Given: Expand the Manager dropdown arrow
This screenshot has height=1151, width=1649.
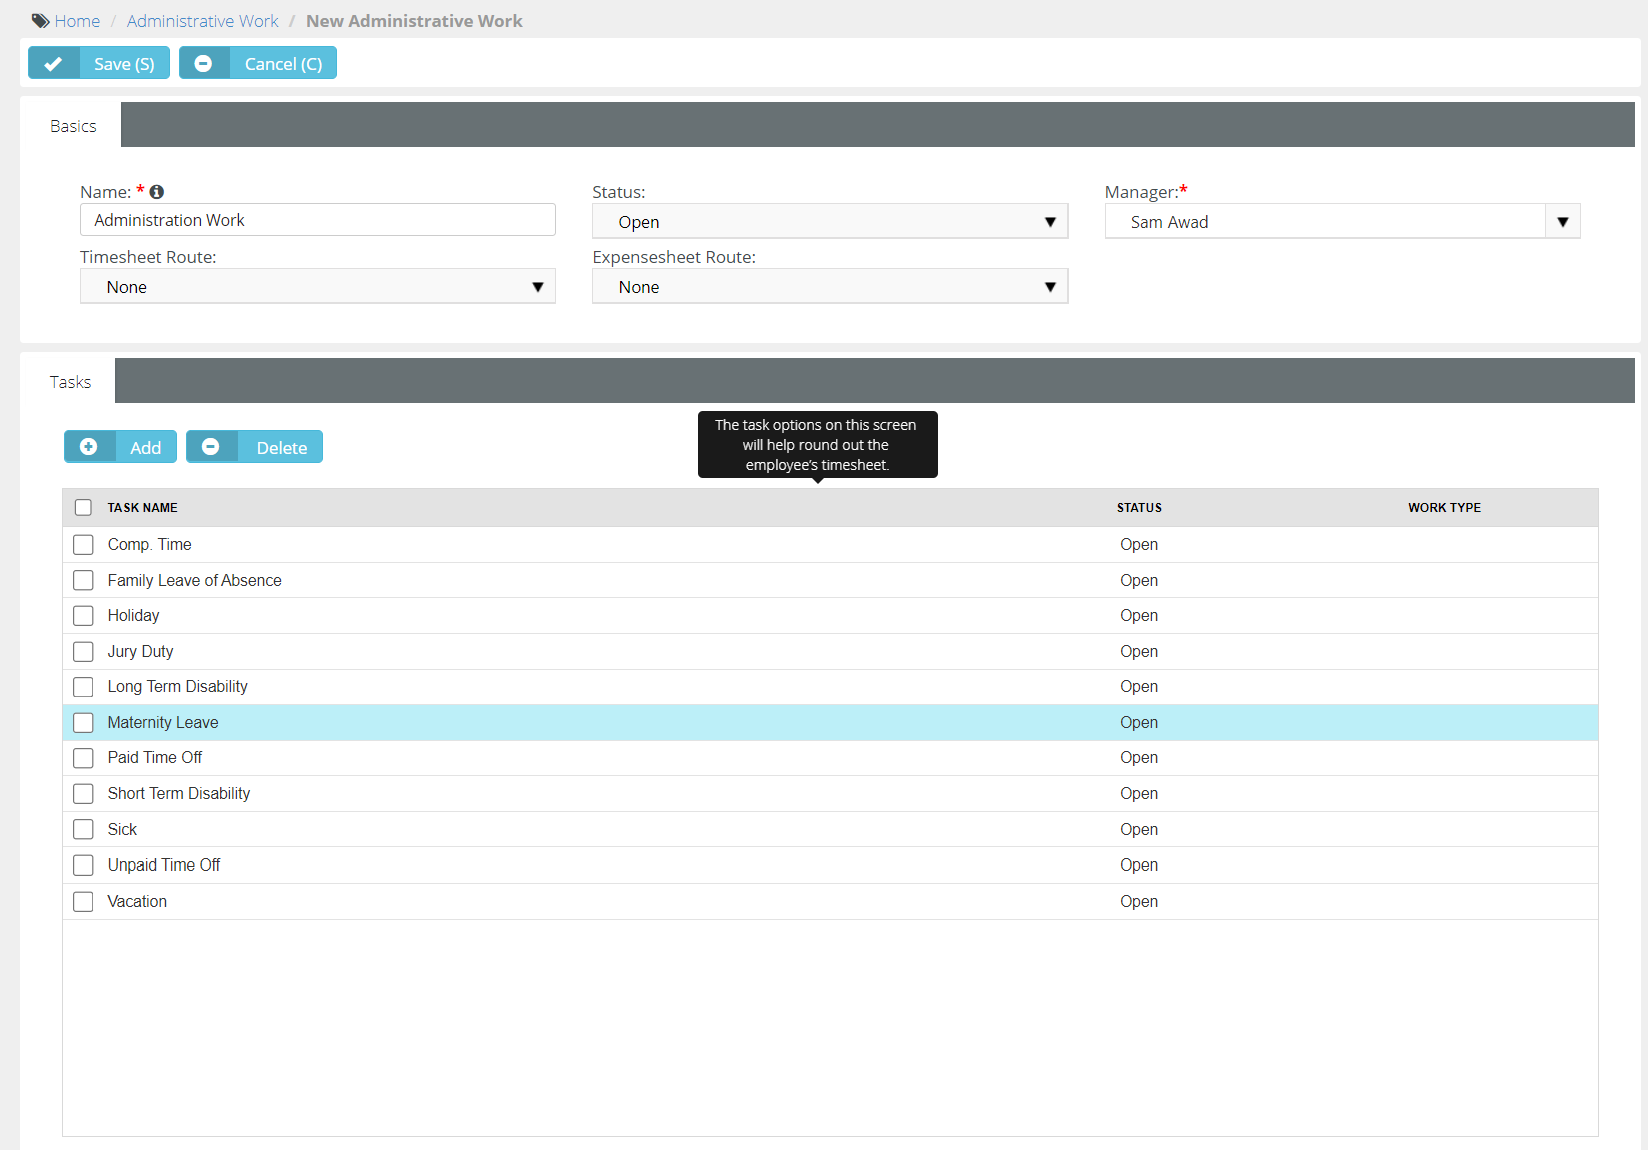Looking at the screenshot, I should (1562, 222).
